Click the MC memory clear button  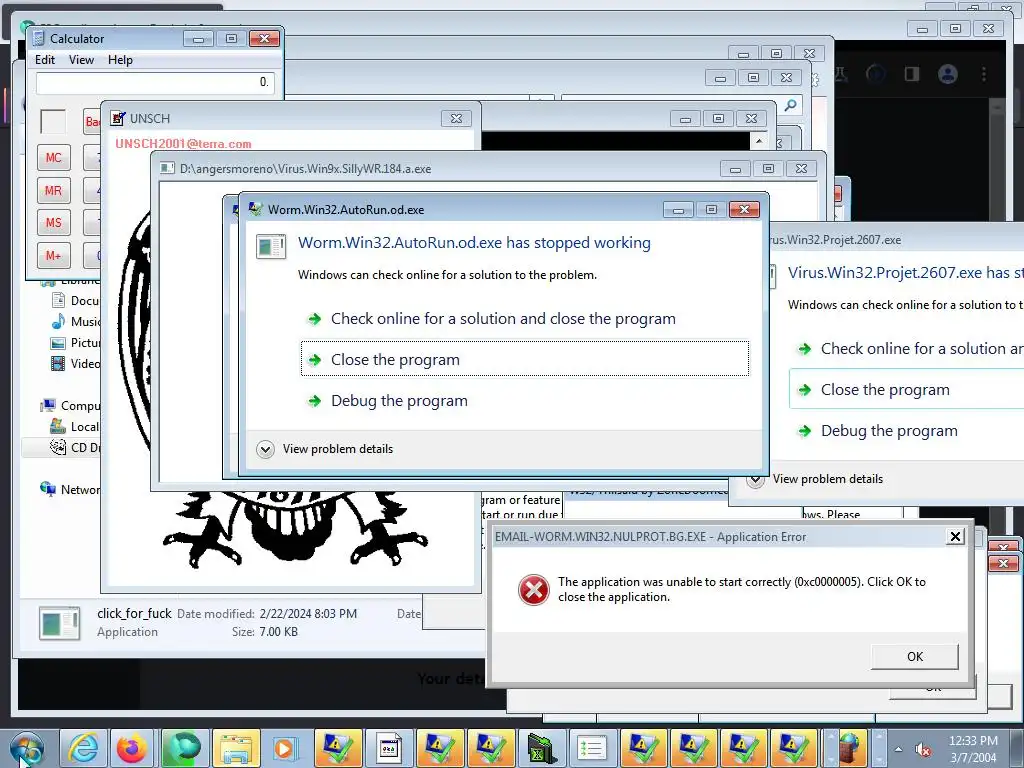(x=54, y=157)
